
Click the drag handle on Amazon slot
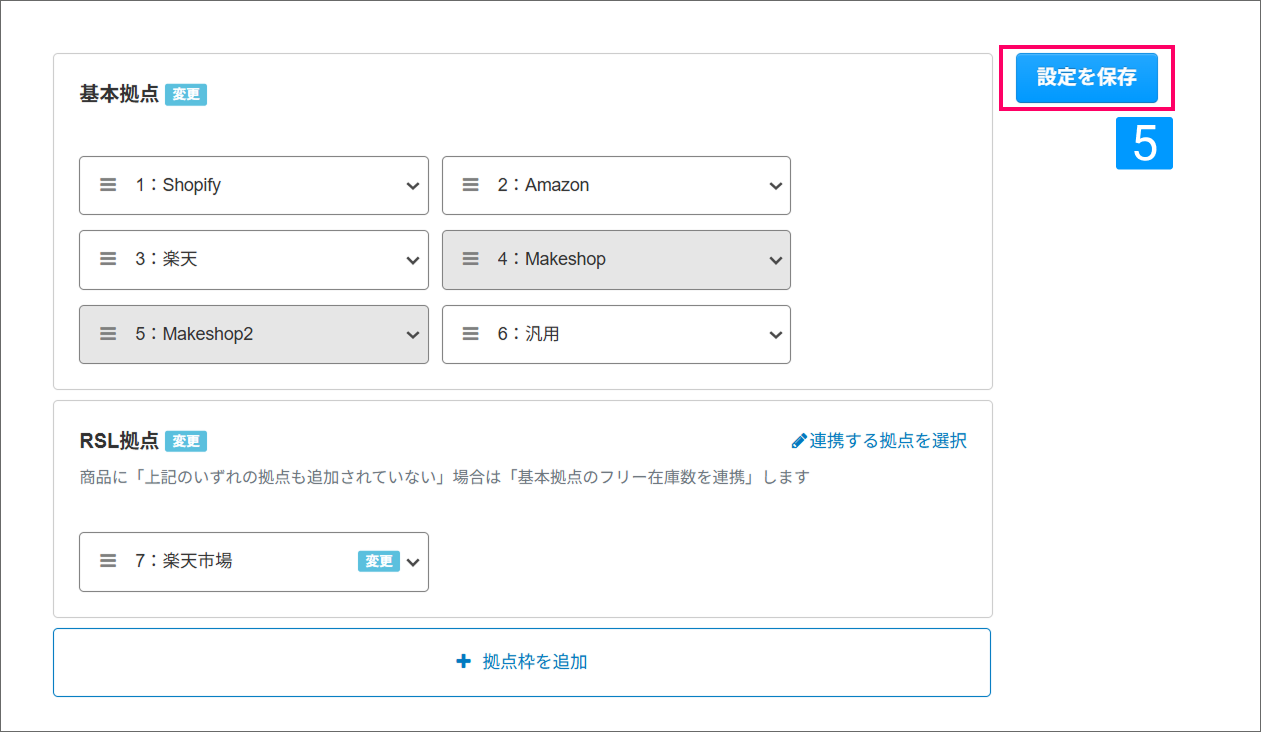(470, 185)
